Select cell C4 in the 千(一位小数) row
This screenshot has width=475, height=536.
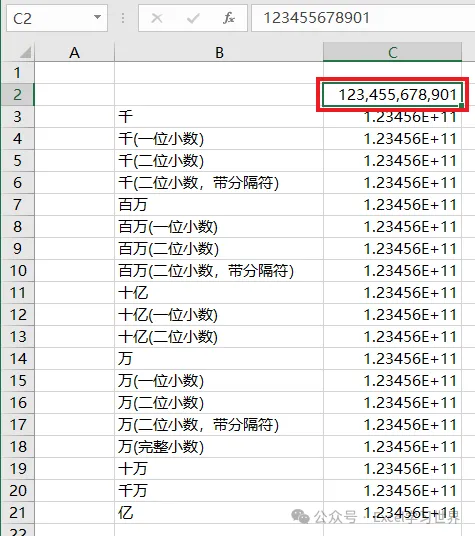point(392,139)
